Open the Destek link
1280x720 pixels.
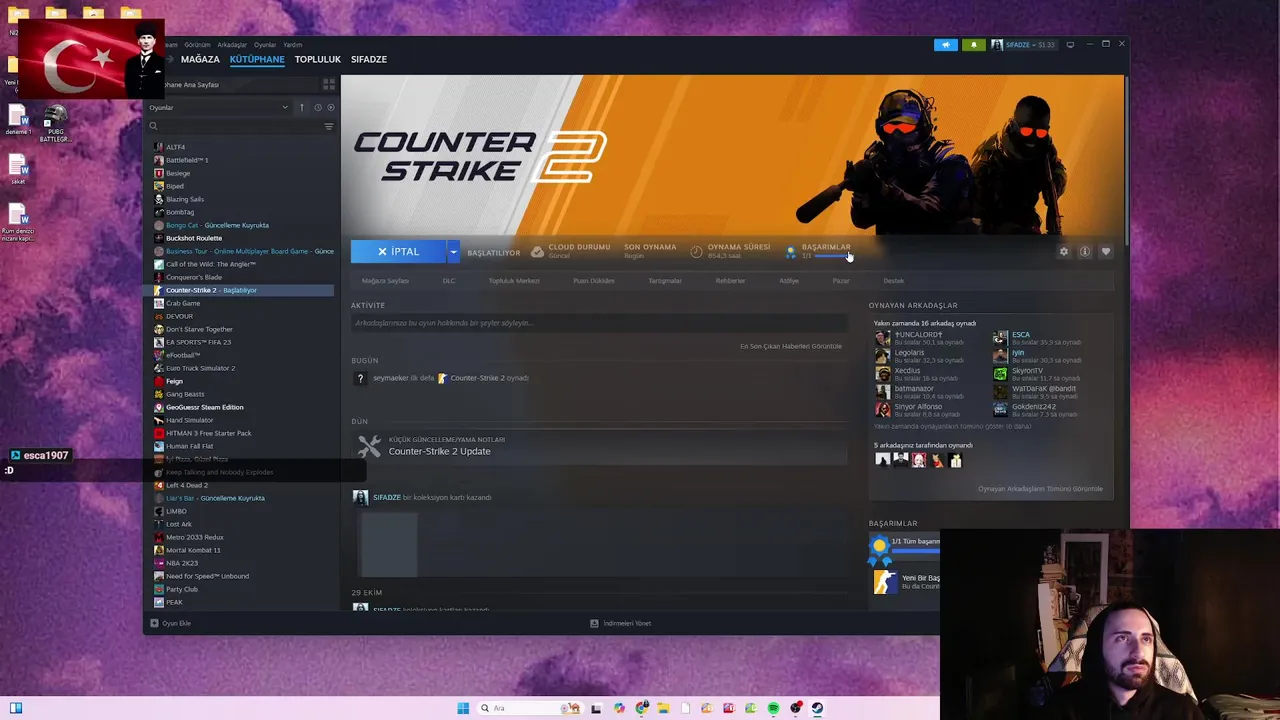(894, 281)
